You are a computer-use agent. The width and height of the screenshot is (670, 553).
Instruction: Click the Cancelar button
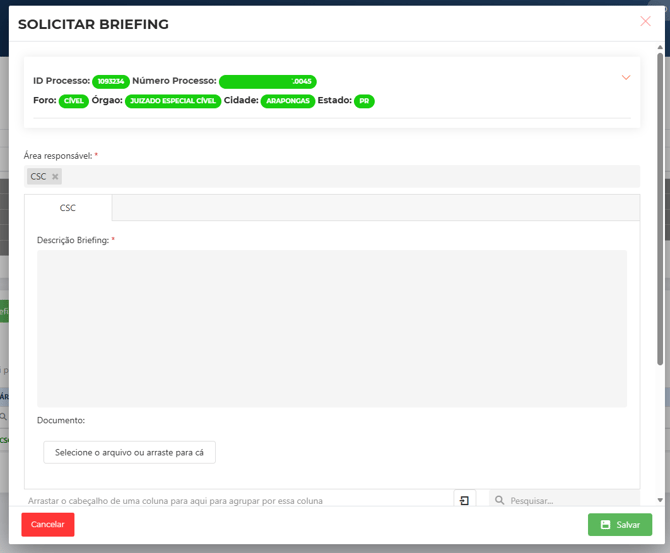[48, 524]
